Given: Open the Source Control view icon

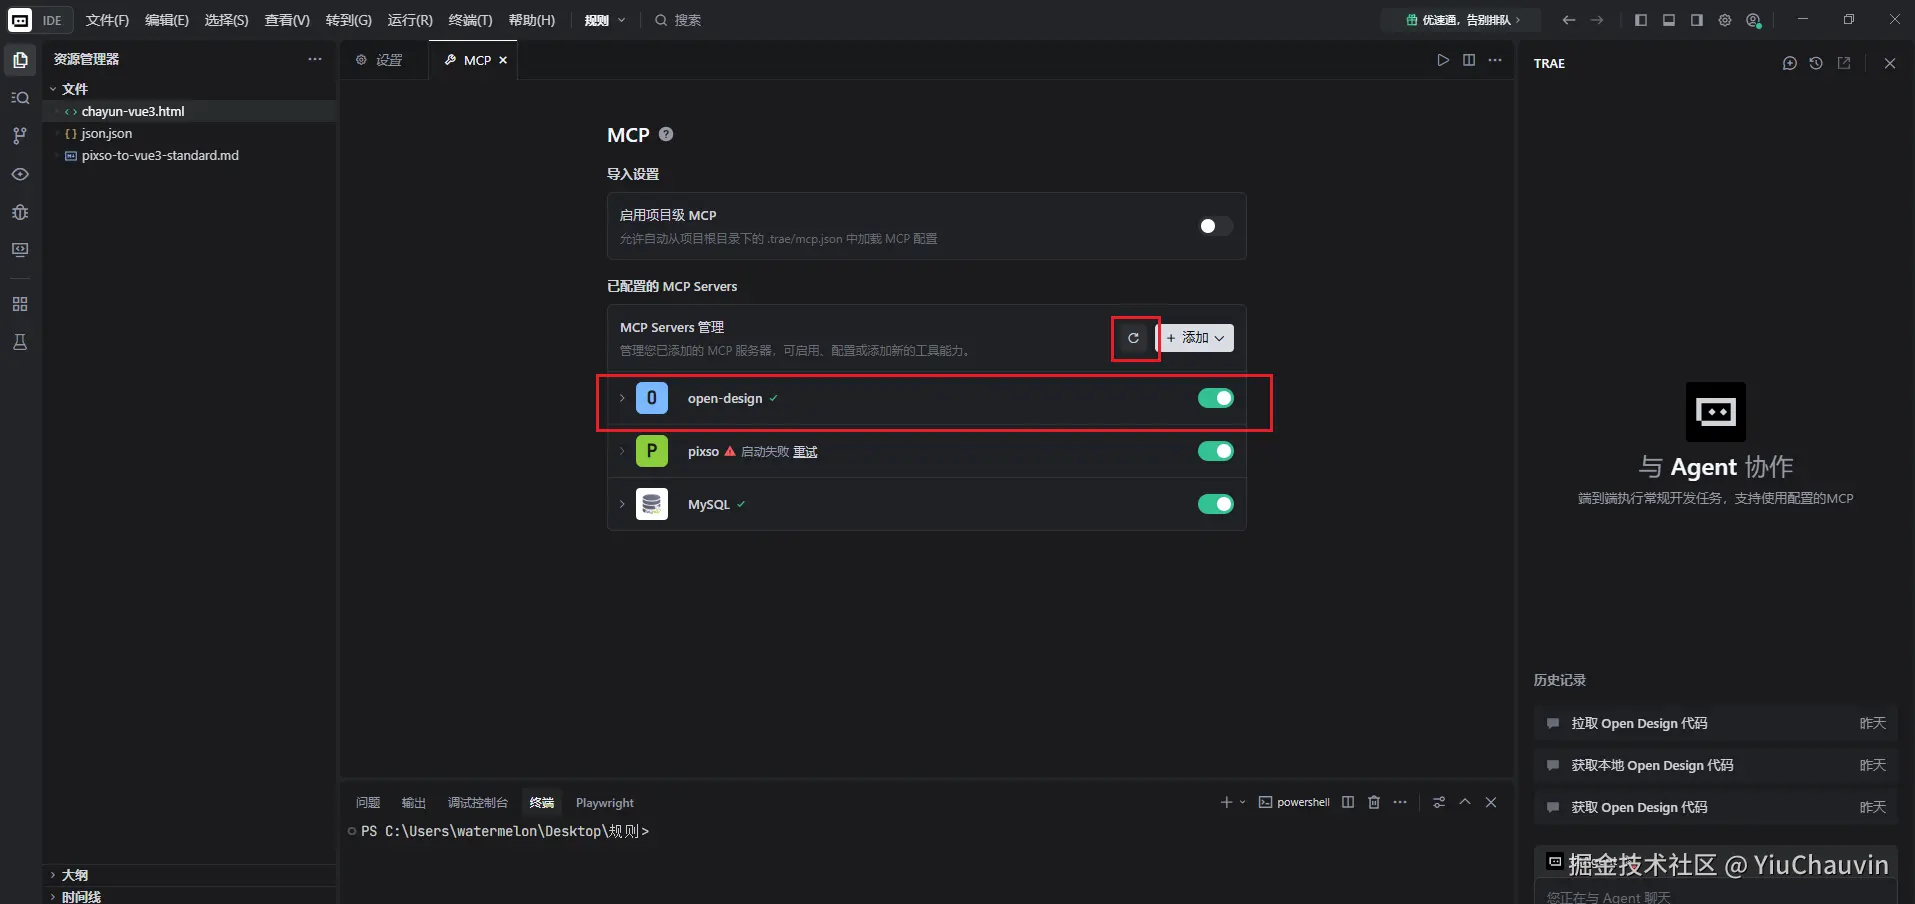Looking at the screenshot, I should point(20,136).
